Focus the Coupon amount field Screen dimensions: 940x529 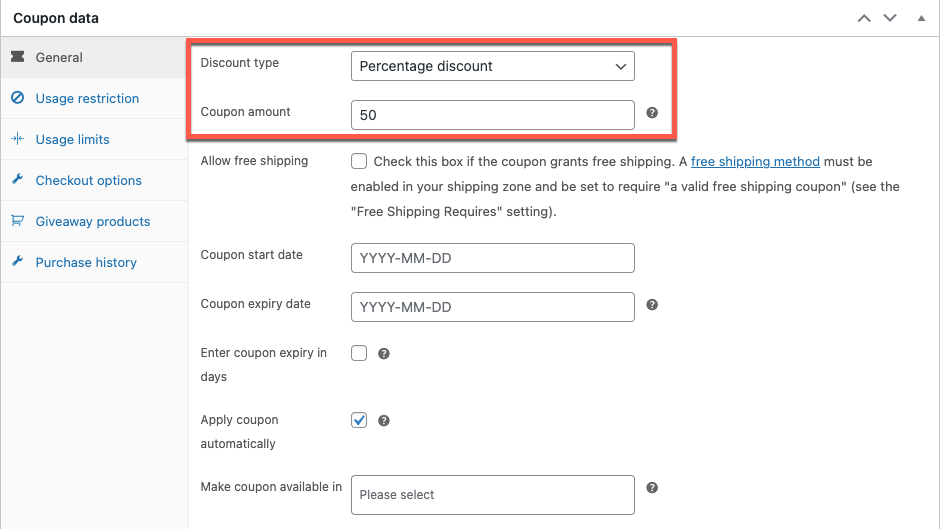[493, 115]
